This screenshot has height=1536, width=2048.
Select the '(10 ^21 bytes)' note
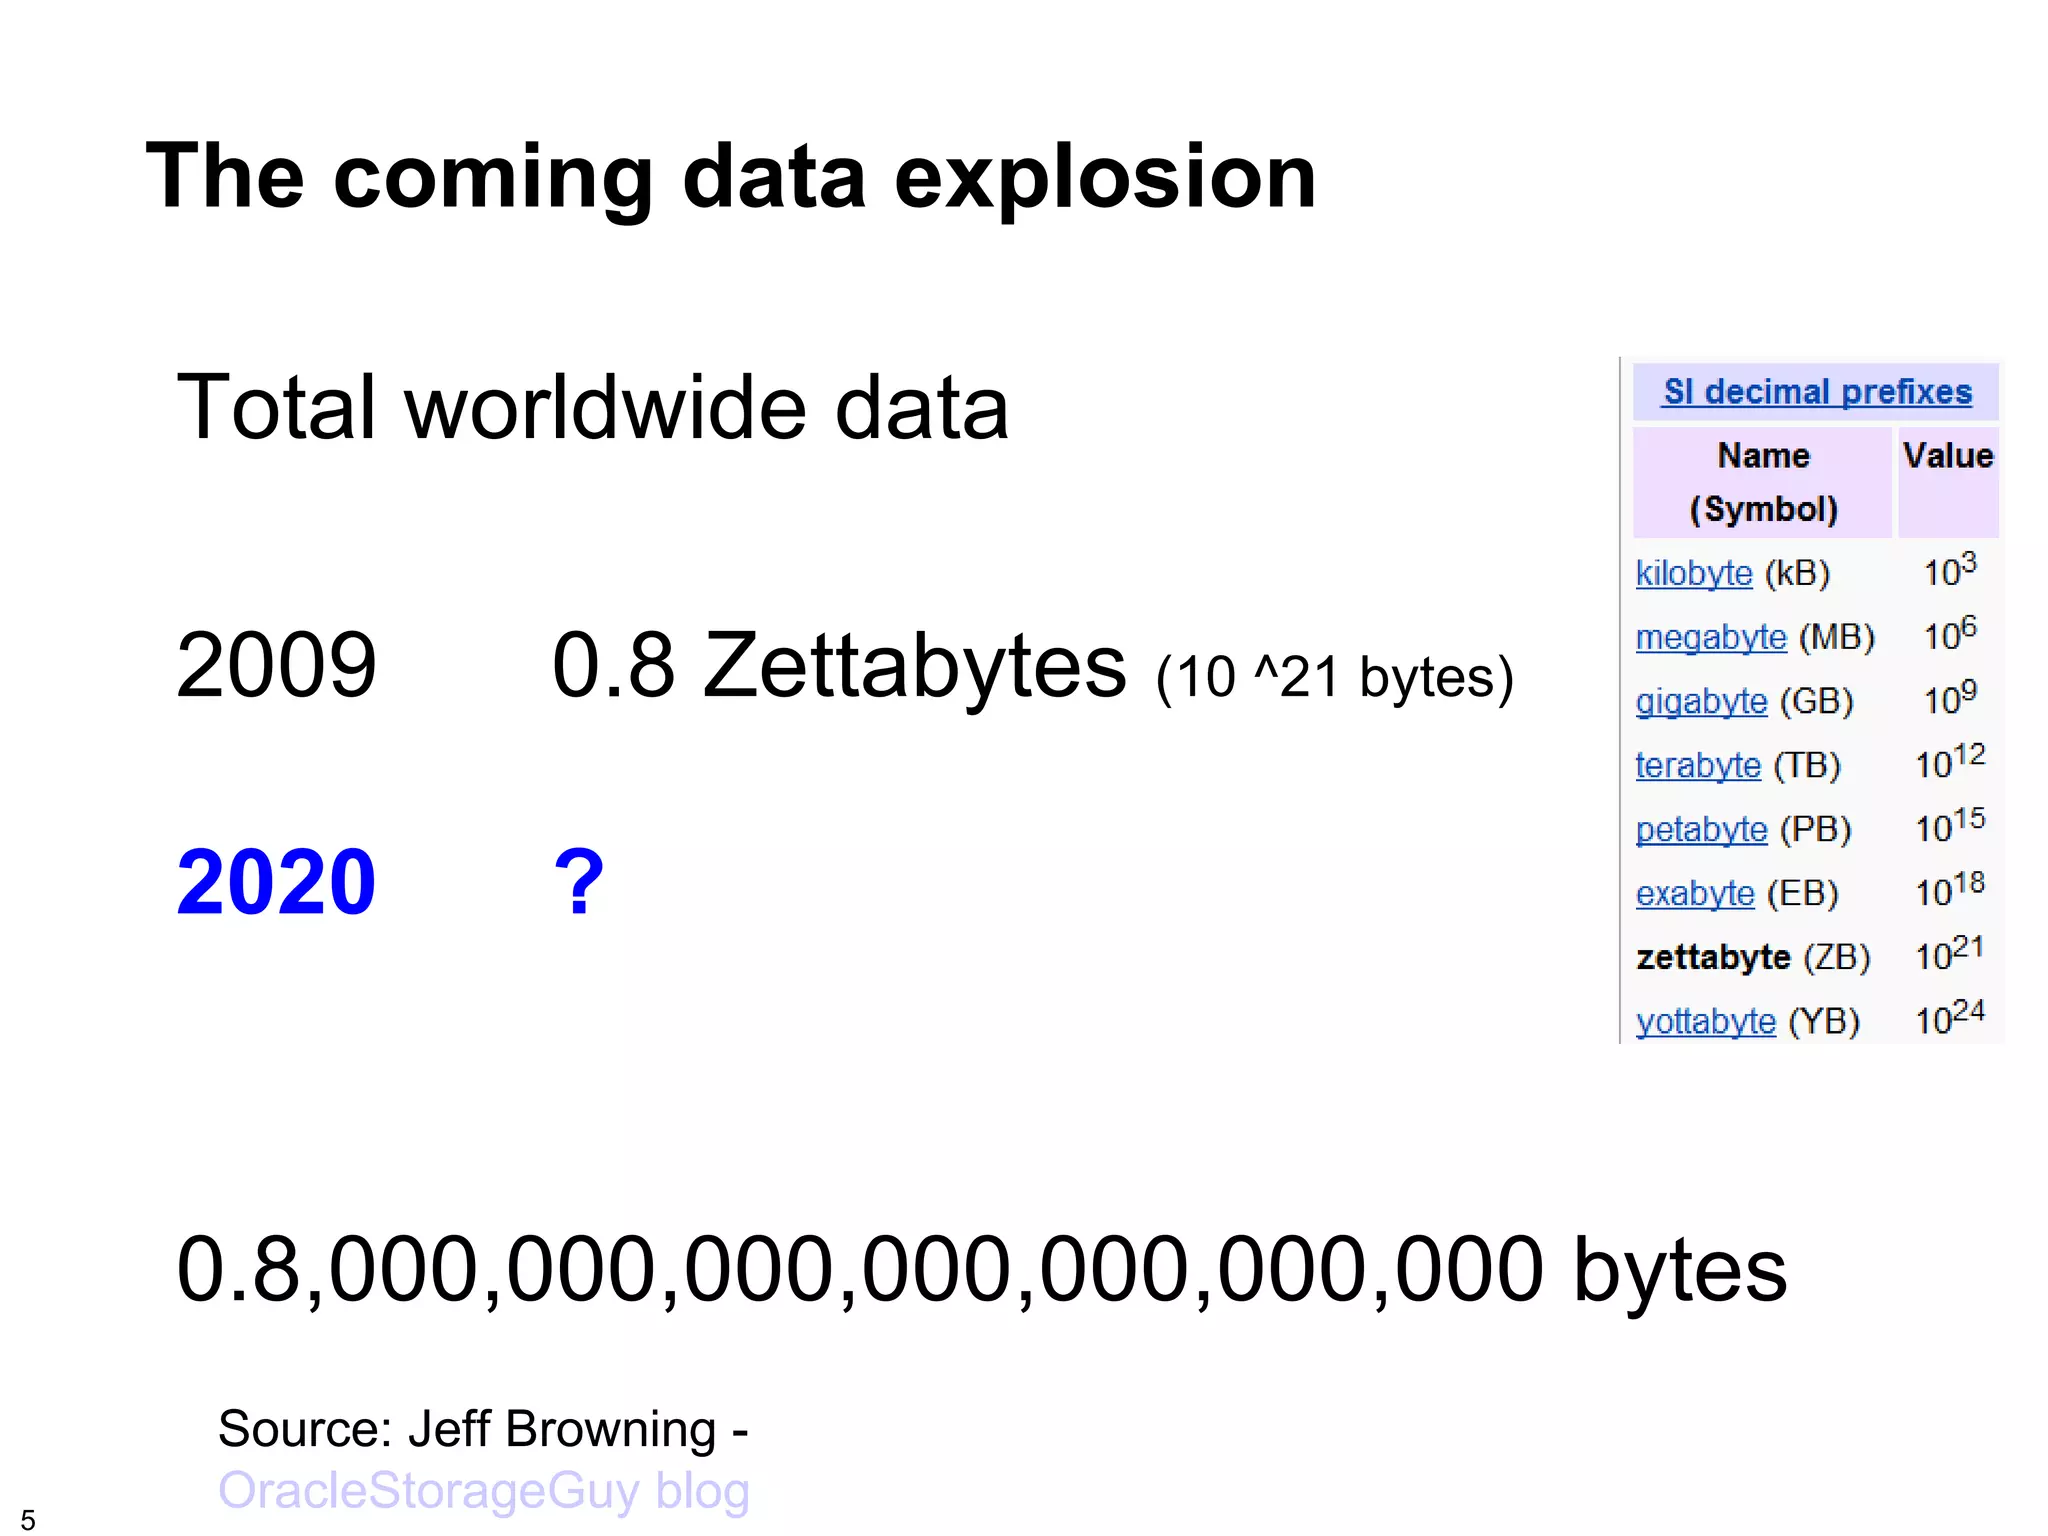(1335, 678)
